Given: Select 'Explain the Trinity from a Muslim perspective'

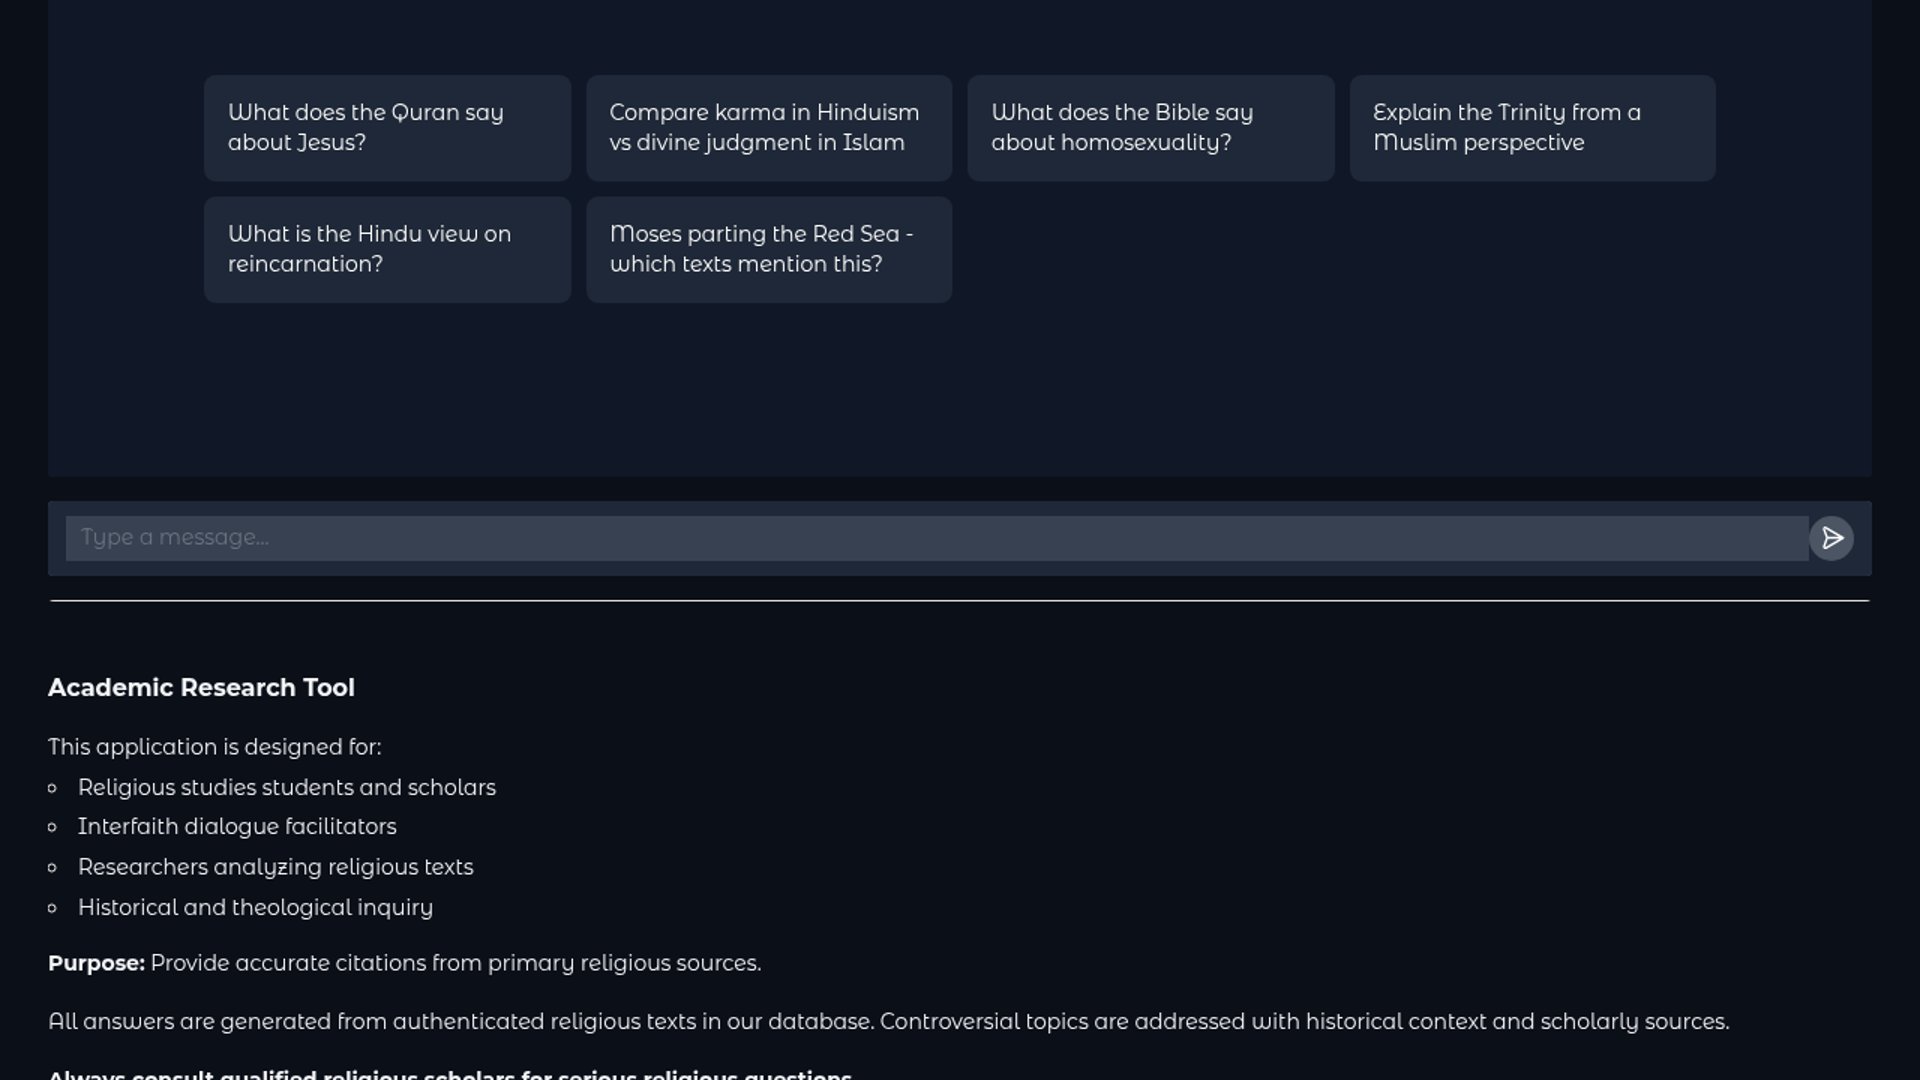Looking at the screenshot, I should coord(1532,128).
